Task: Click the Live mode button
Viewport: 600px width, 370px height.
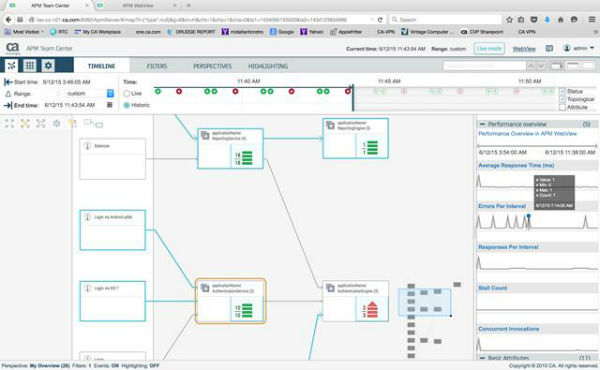Action: point(489,49)
